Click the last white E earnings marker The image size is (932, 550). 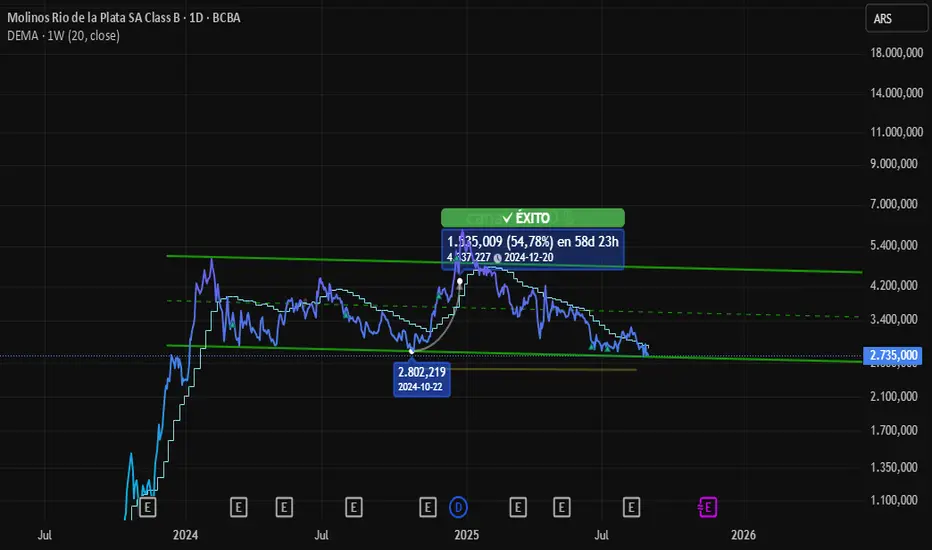(631, 507)
